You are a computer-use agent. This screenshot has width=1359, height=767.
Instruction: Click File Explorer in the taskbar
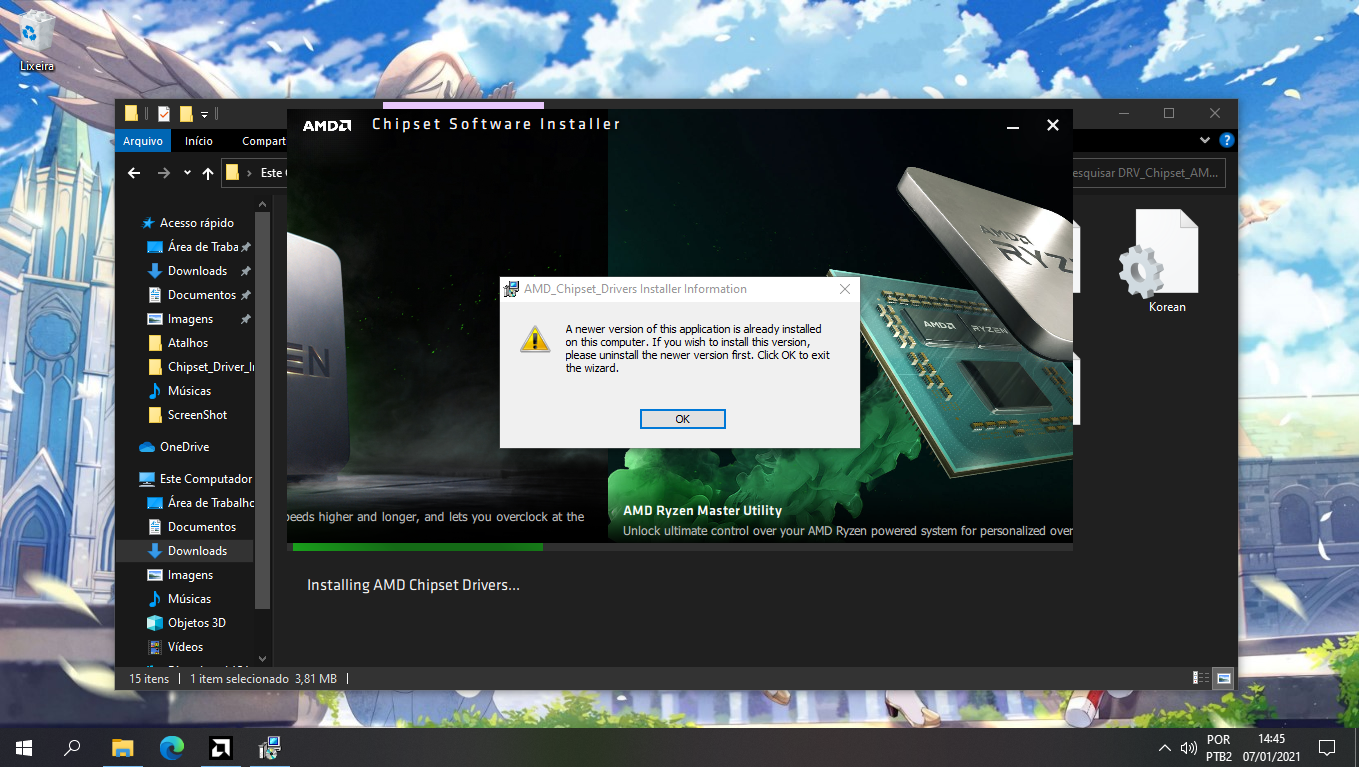122,747
